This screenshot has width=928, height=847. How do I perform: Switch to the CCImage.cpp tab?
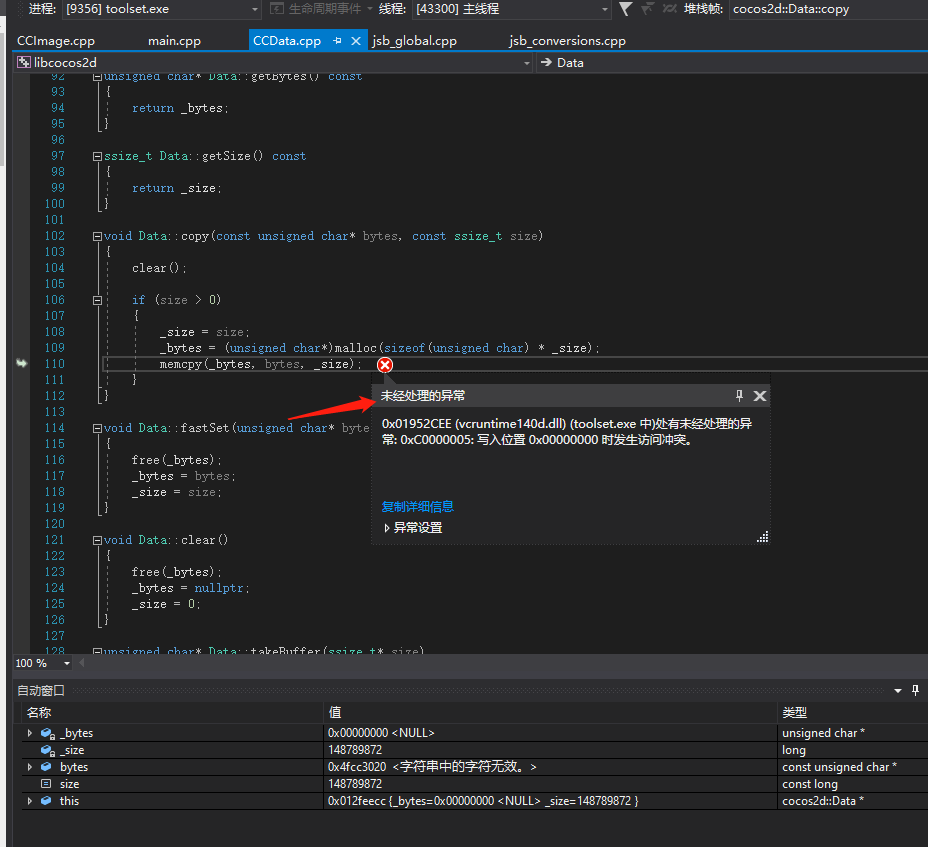click(x=55, y=41)
